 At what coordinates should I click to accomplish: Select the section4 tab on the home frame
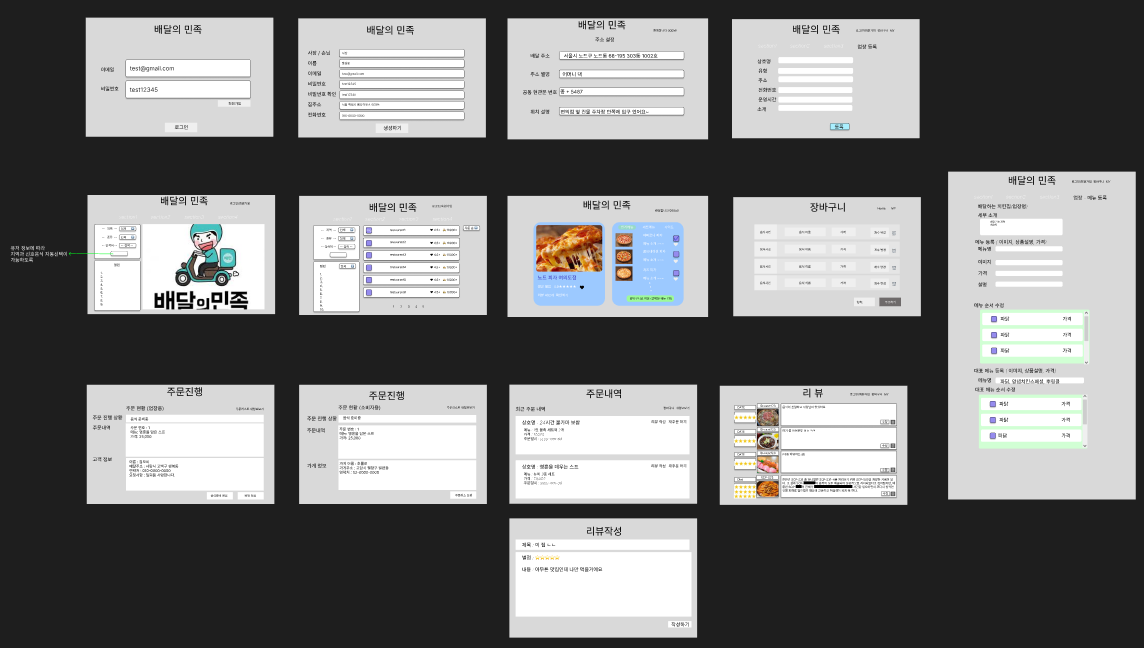(228, 217)
